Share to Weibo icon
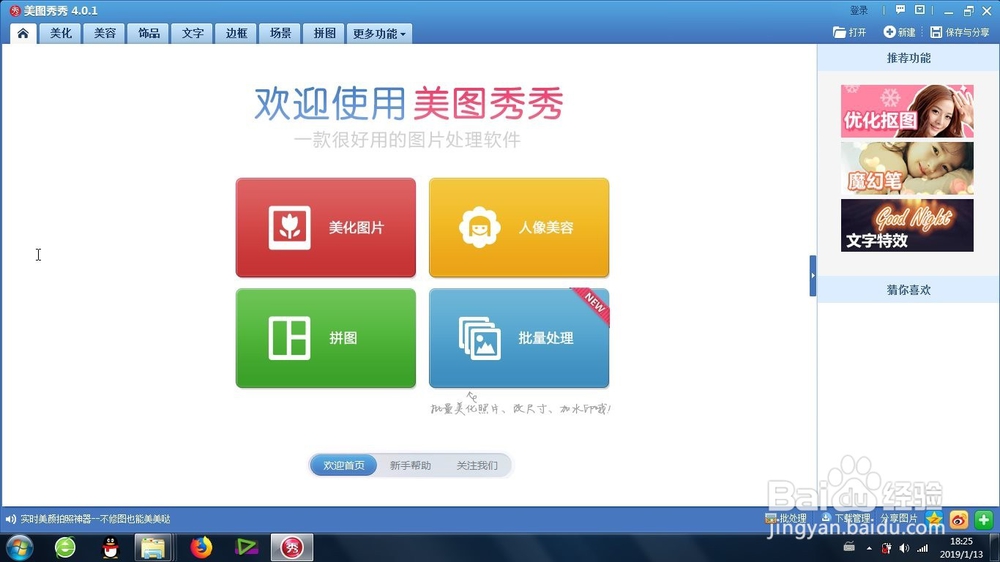 [959, 520]
